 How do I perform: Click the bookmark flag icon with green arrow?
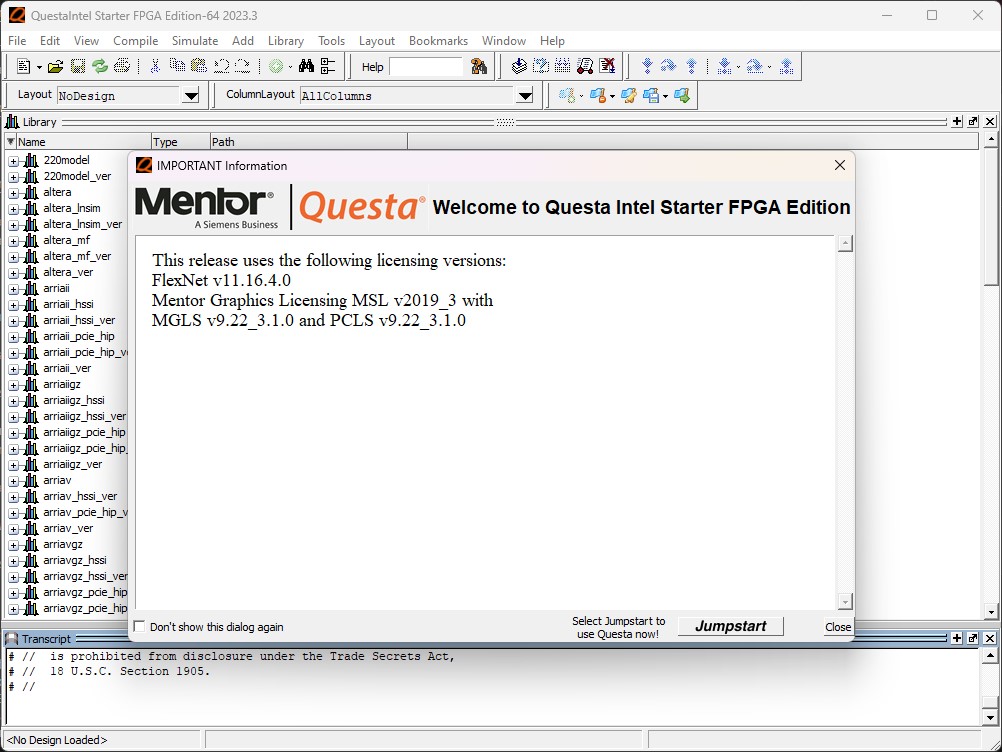pos(682,96)
